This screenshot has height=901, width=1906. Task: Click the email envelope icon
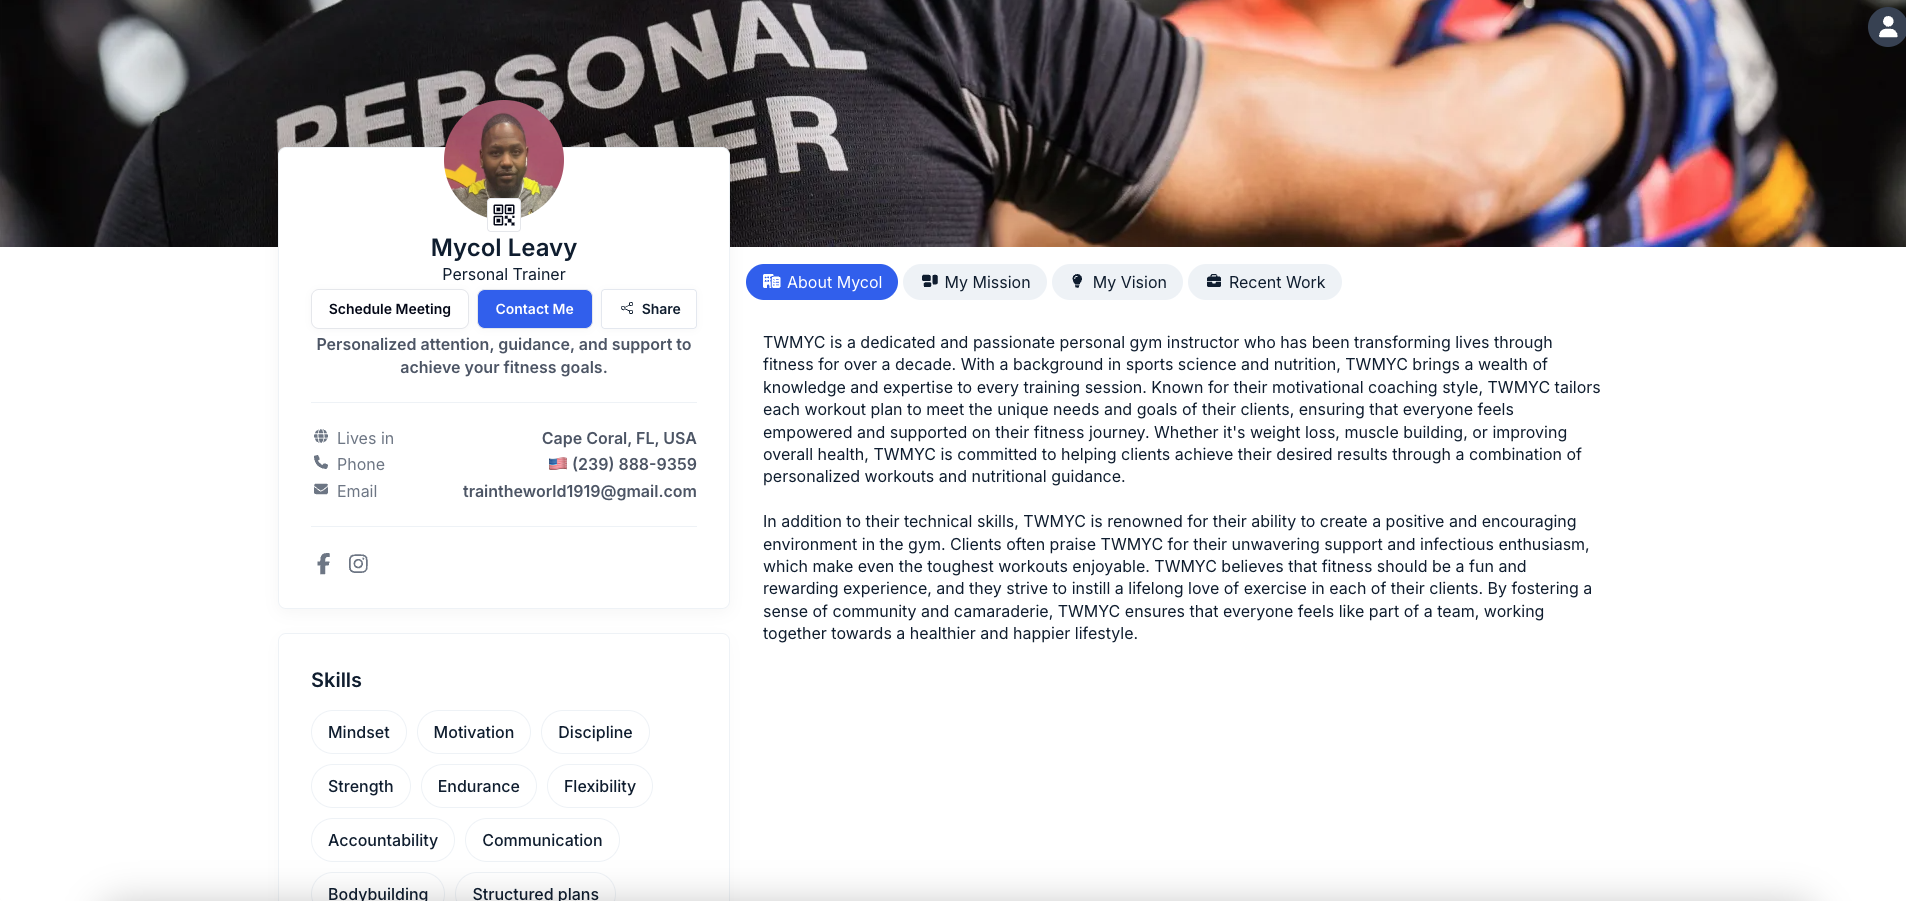321,489
